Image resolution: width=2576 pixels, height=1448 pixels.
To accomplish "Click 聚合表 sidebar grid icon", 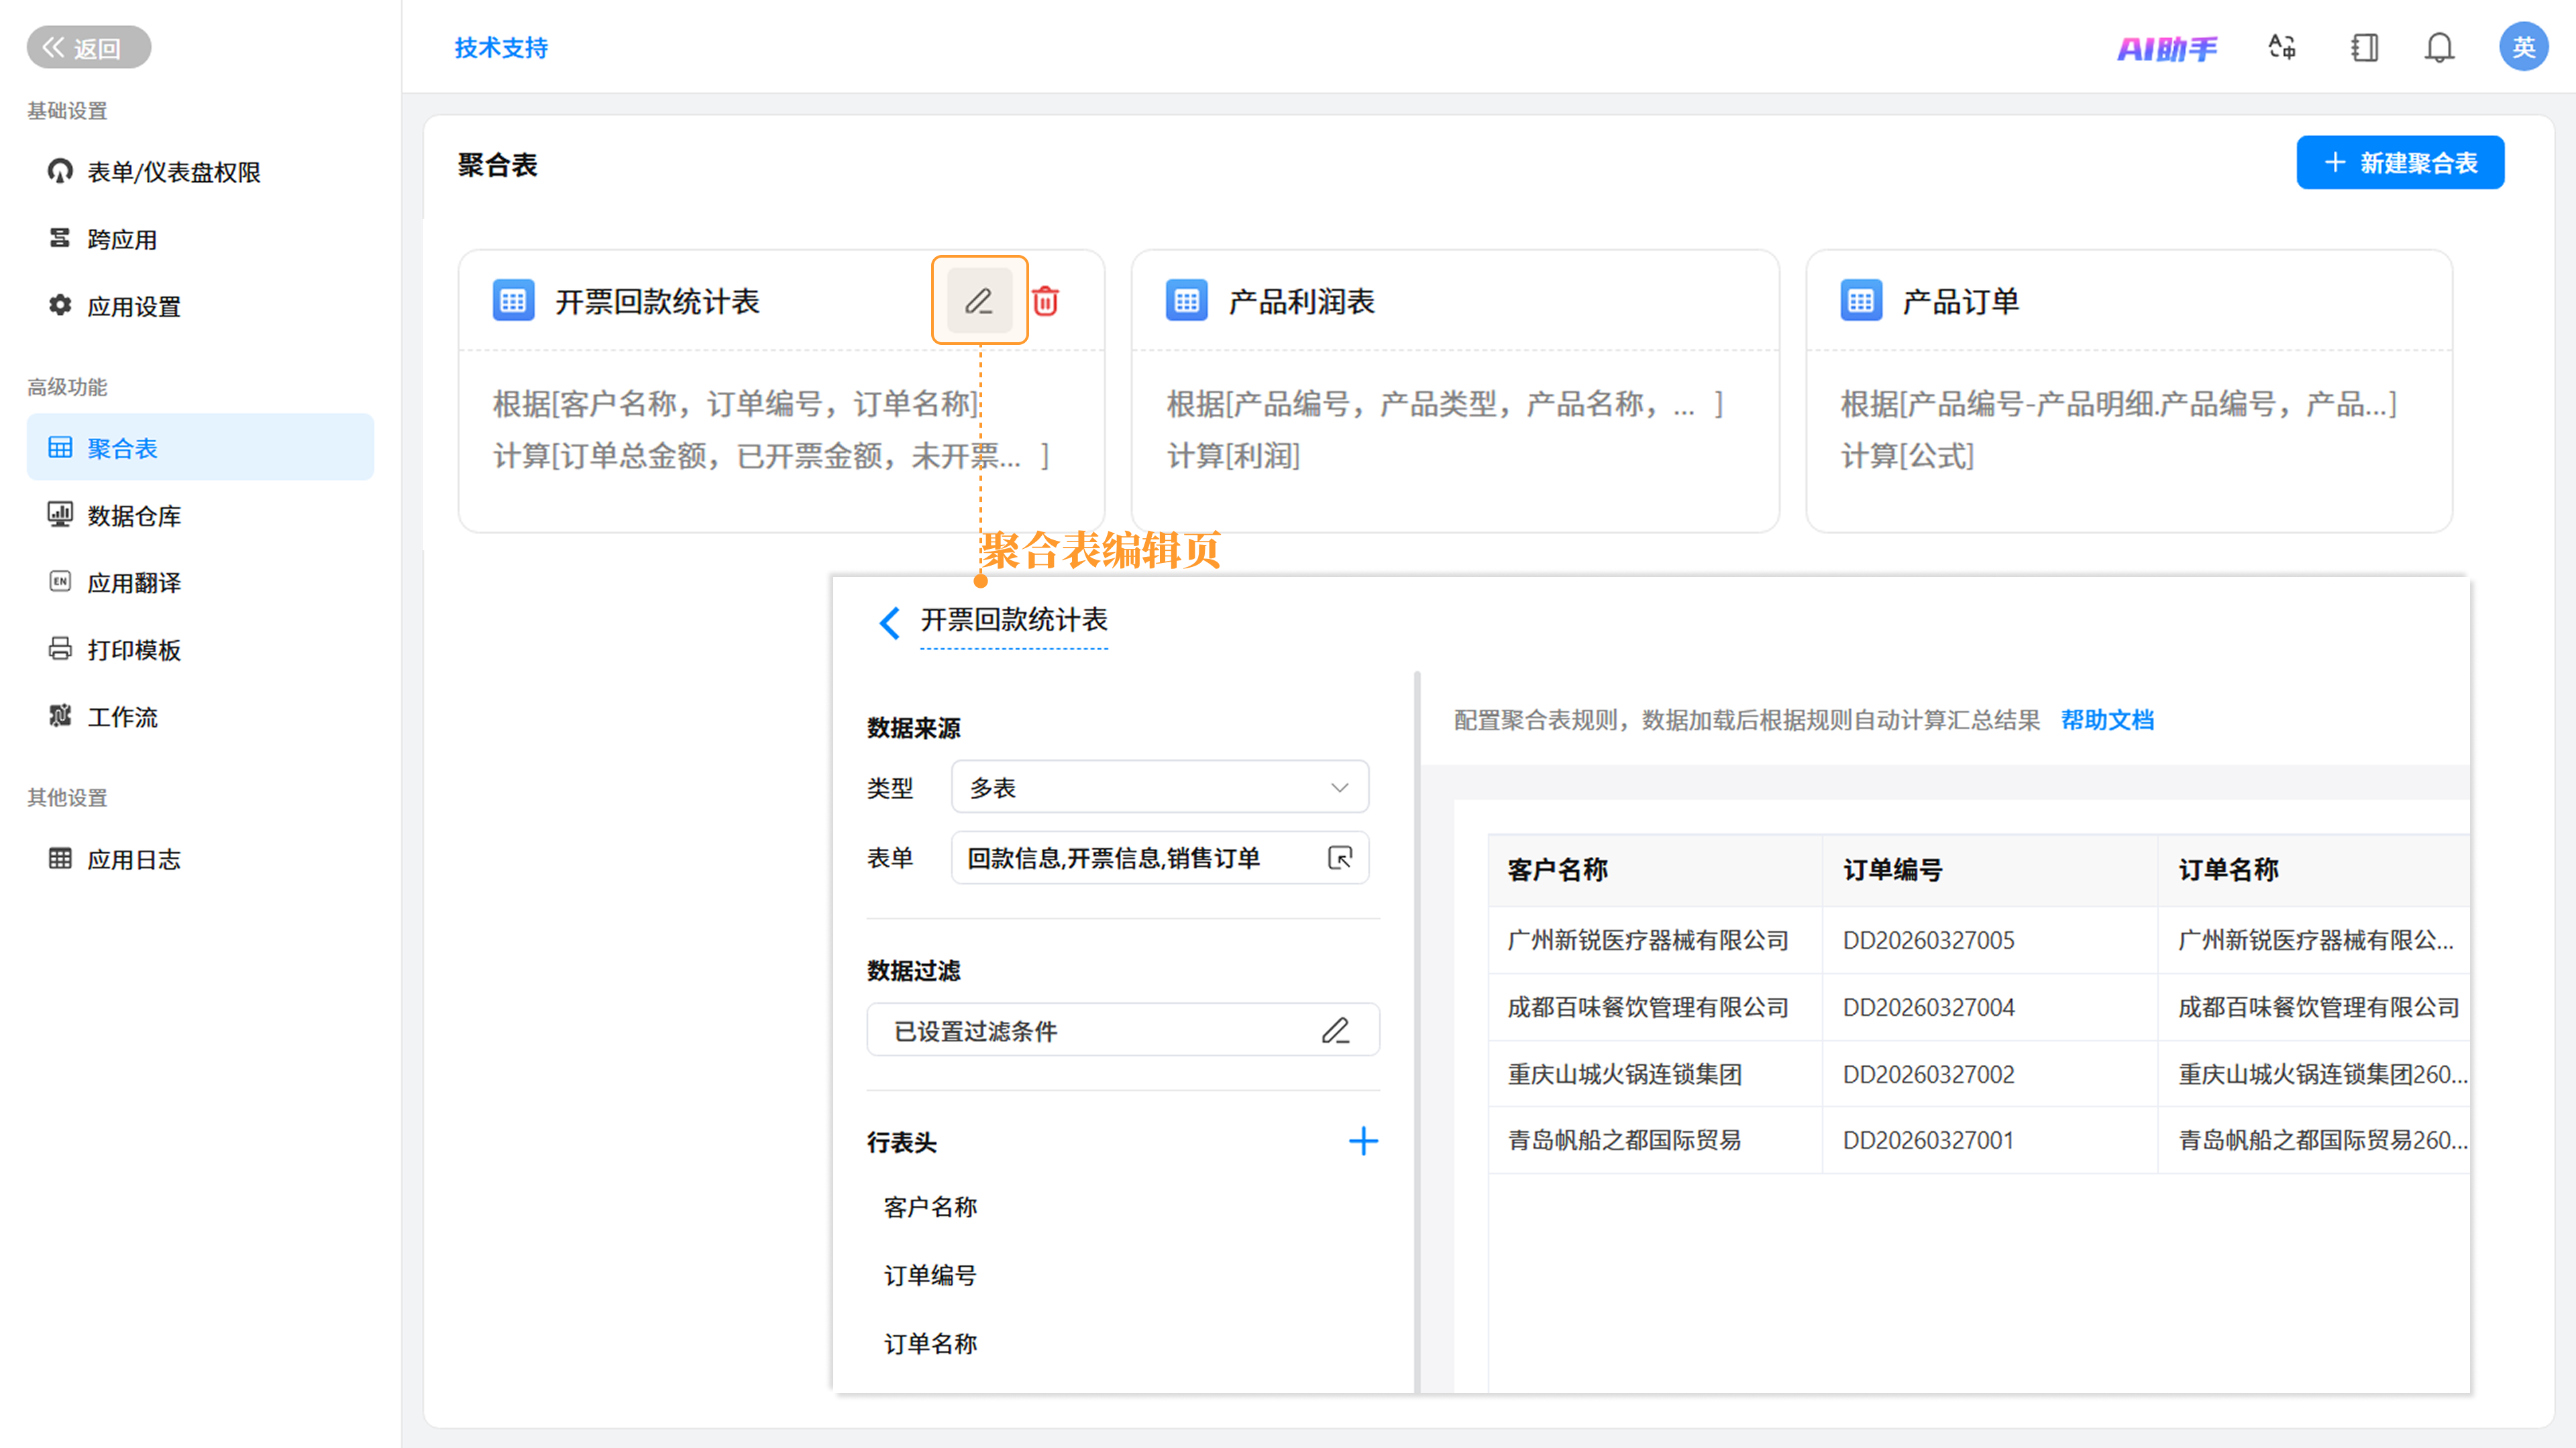I will 60,447.
